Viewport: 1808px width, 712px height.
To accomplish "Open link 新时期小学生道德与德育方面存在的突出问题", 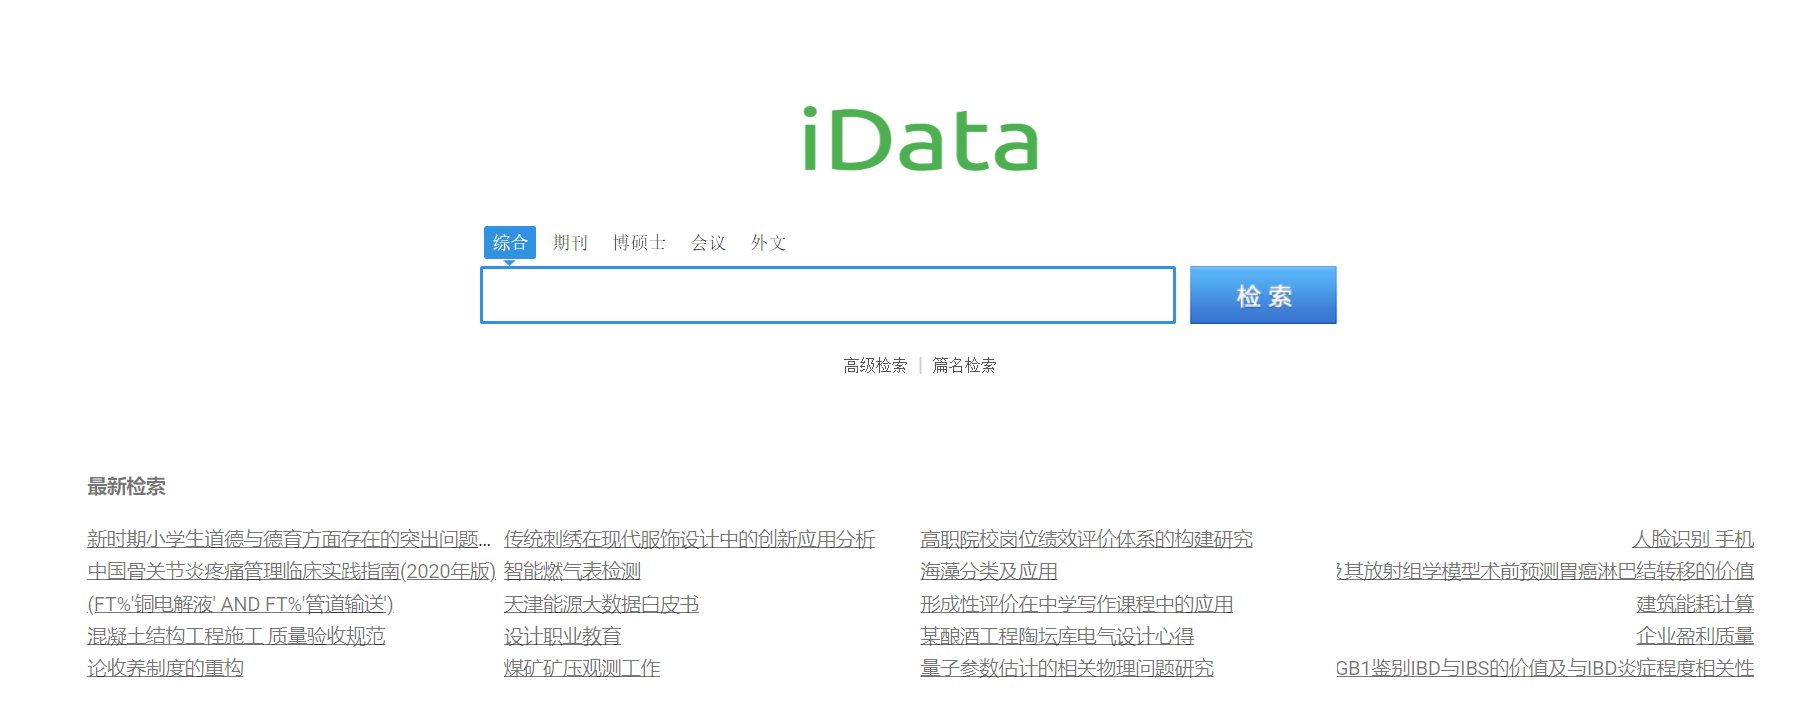I will tap(289, 540).
